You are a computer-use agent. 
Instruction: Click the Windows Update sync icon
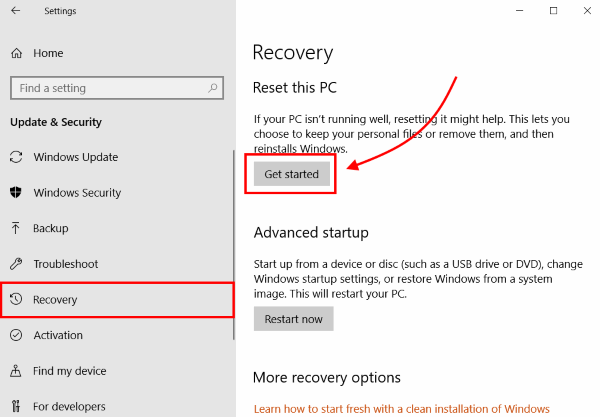tap(16, 157)
